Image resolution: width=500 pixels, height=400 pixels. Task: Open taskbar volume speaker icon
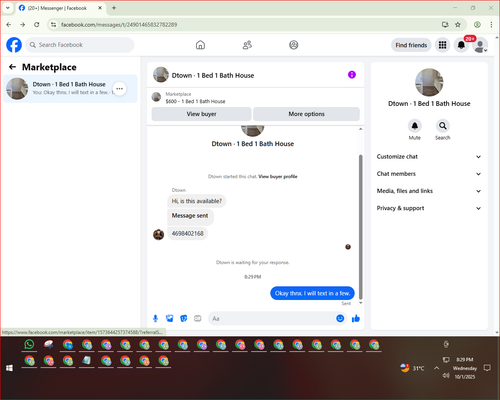click(x=446, y=376)
